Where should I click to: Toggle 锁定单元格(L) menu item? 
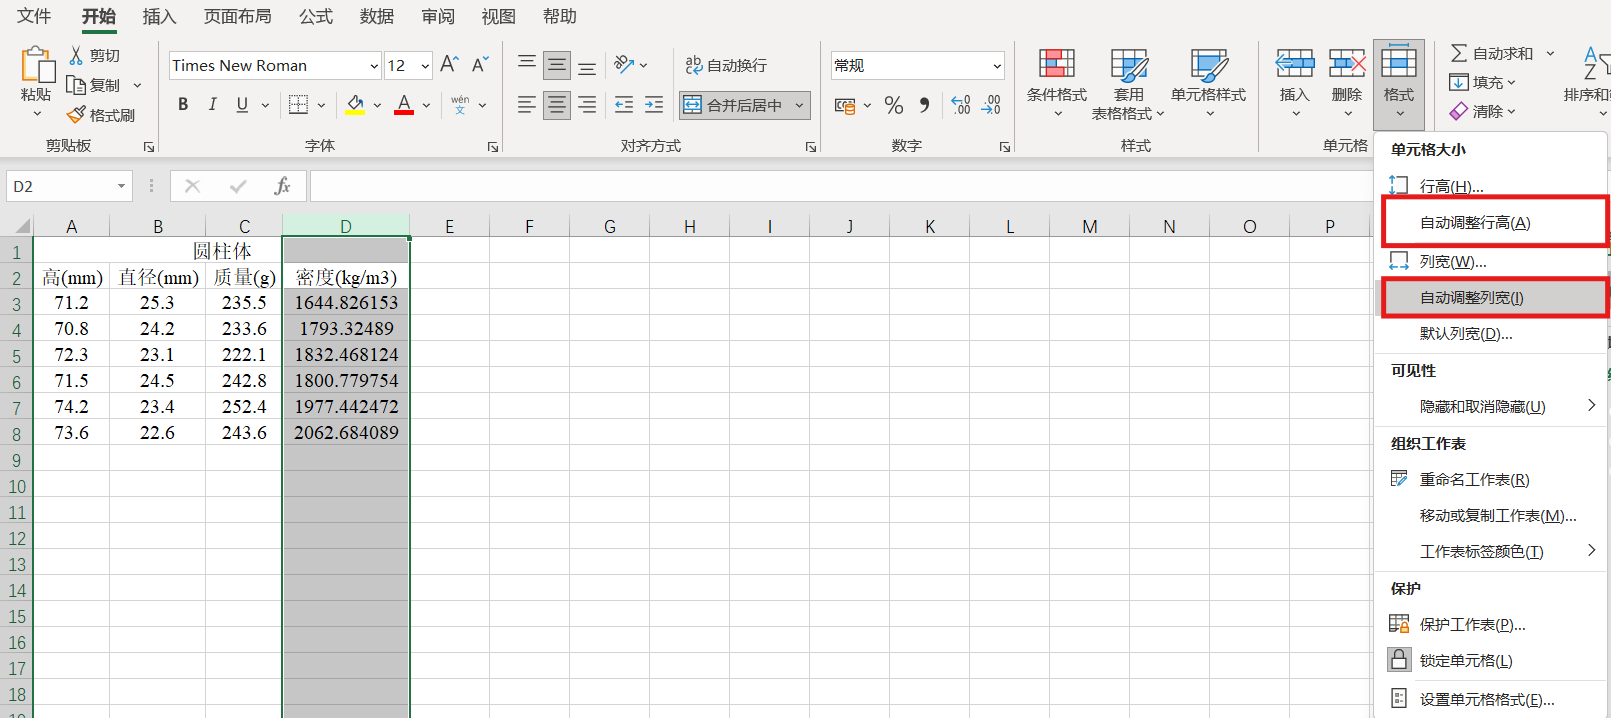[x=1491, y=661]
